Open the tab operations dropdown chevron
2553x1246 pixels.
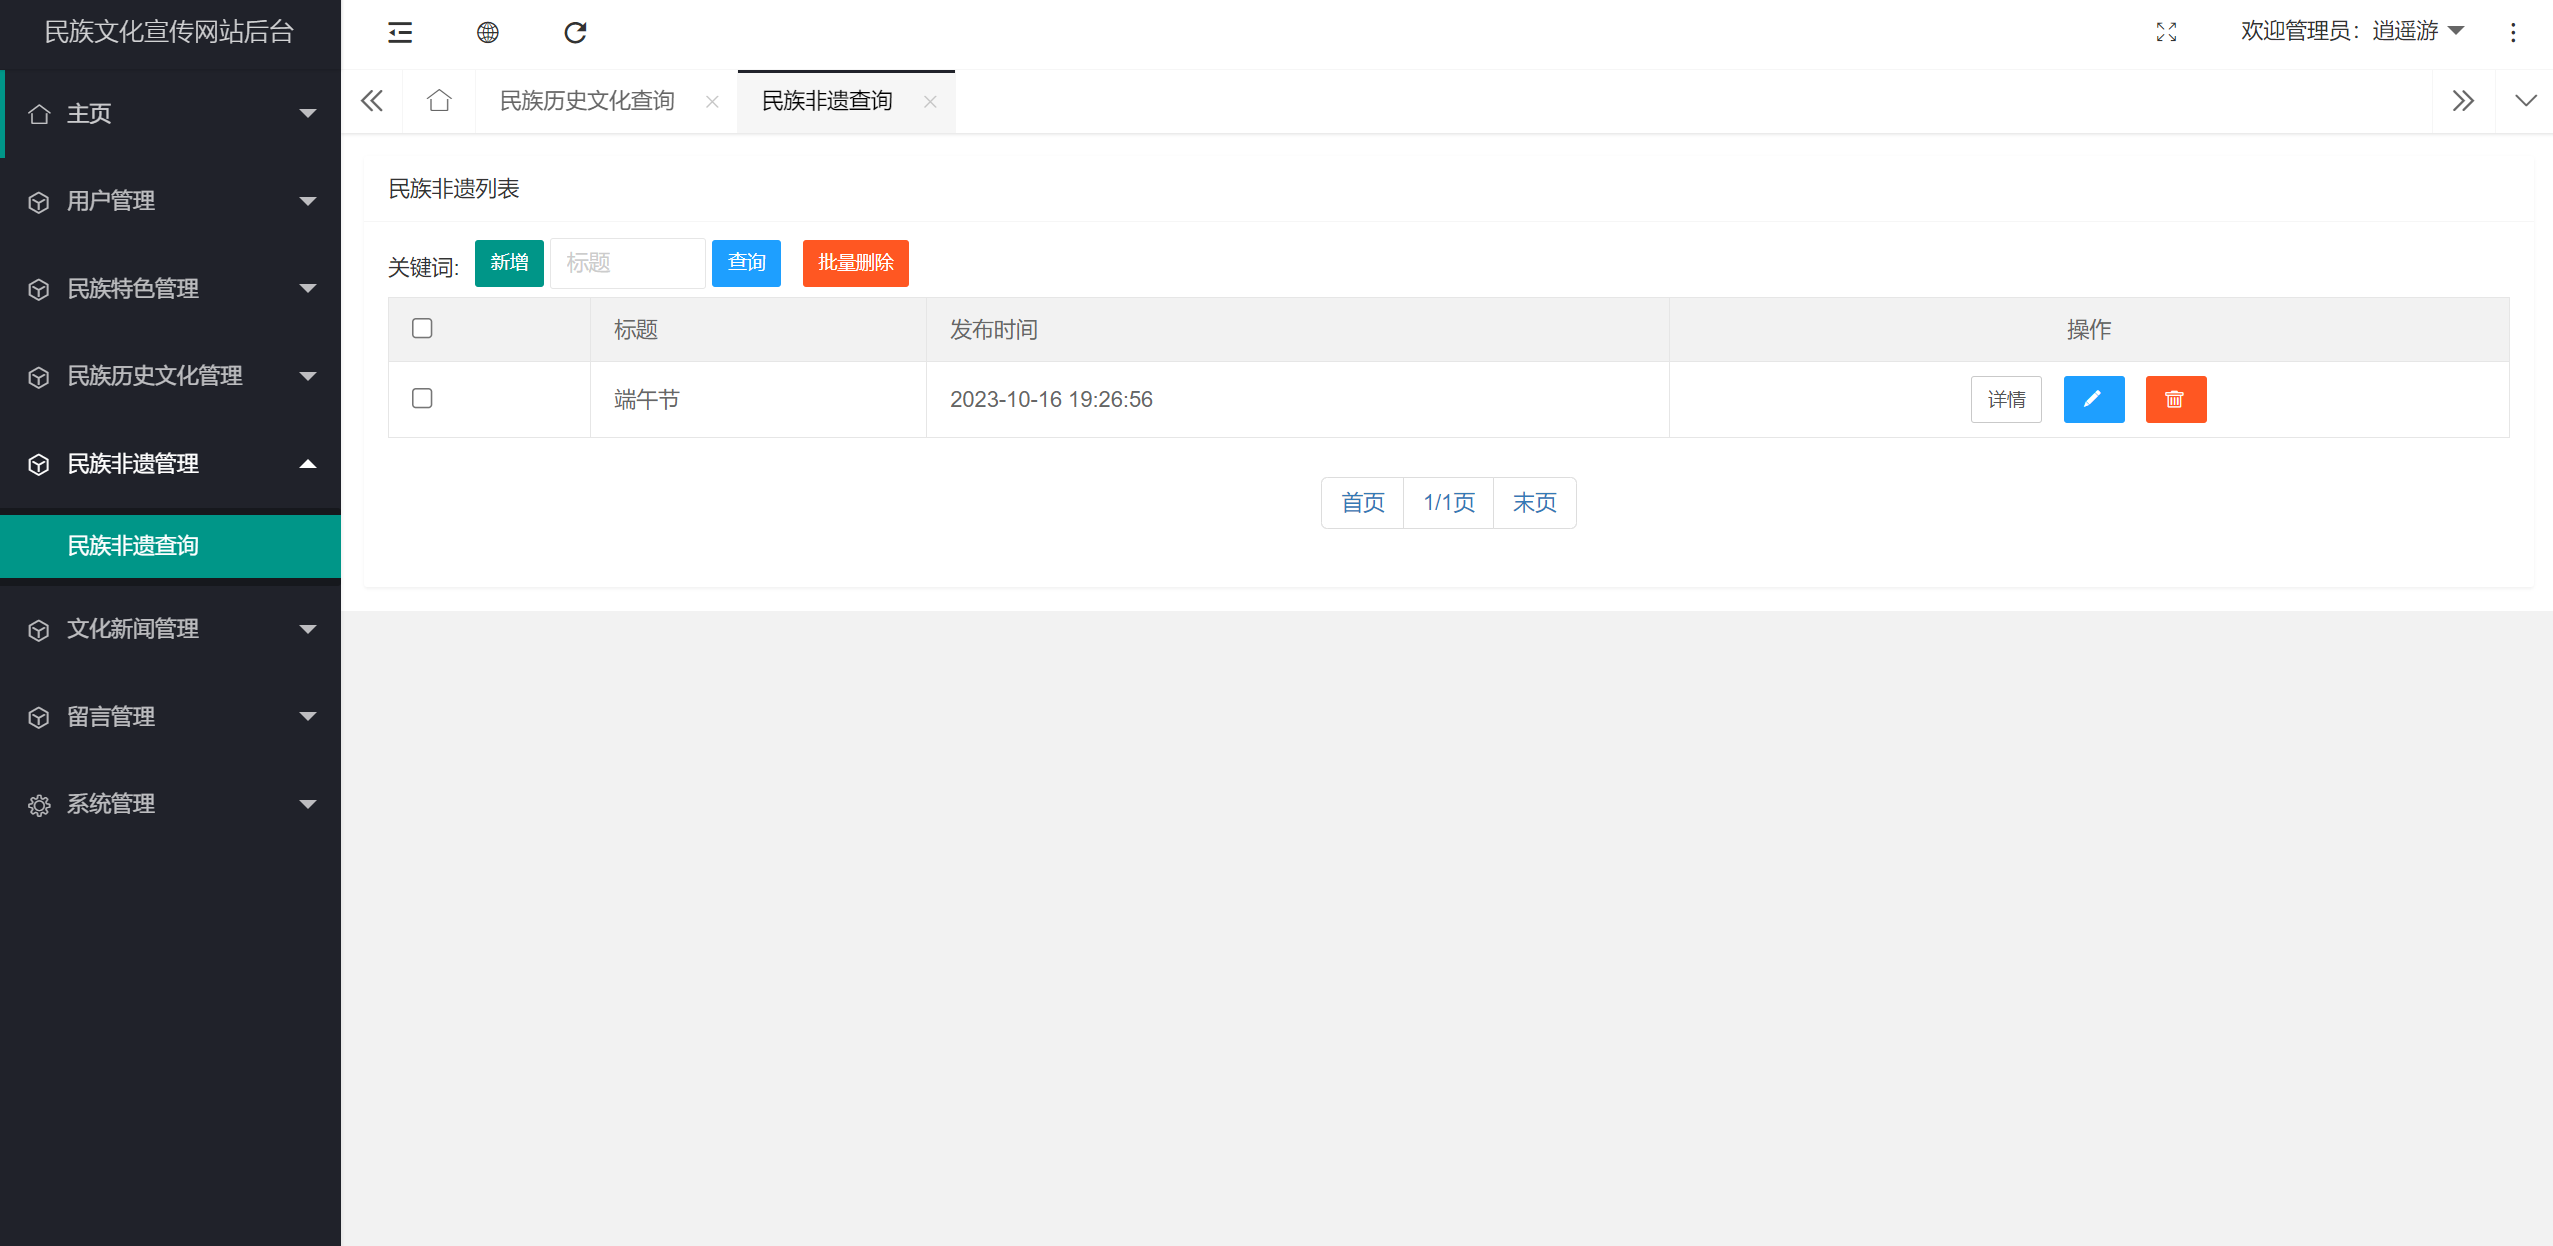pyautogui.click(x=2525, y=101)
